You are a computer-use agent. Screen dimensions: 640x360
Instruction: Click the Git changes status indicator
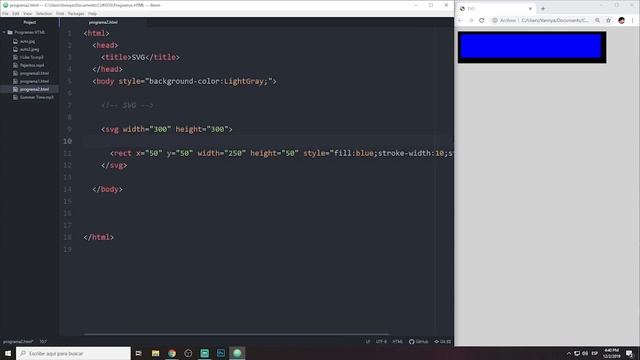tap(442, 342)
